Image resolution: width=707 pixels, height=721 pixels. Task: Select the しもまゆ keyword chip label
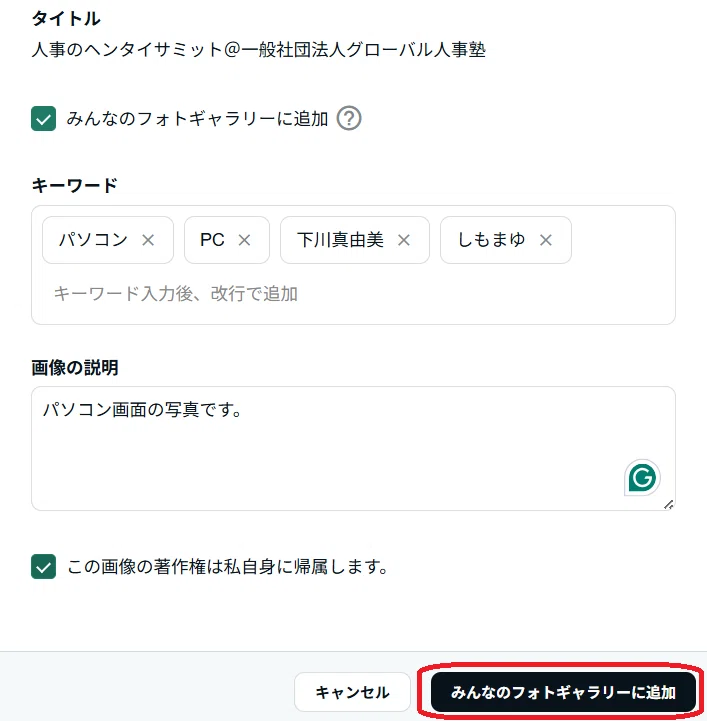[x=491, y=240]
